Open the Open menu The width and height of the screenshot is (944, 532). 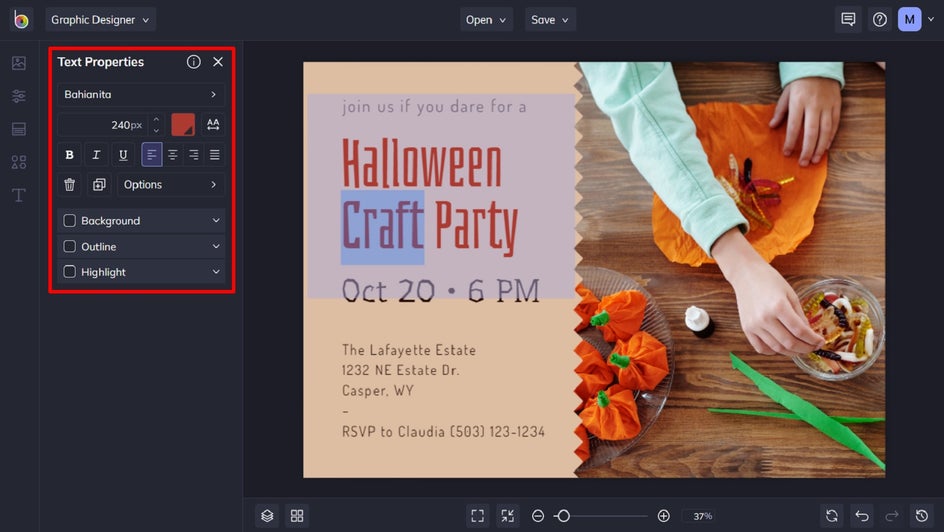[x=486, y=20]
